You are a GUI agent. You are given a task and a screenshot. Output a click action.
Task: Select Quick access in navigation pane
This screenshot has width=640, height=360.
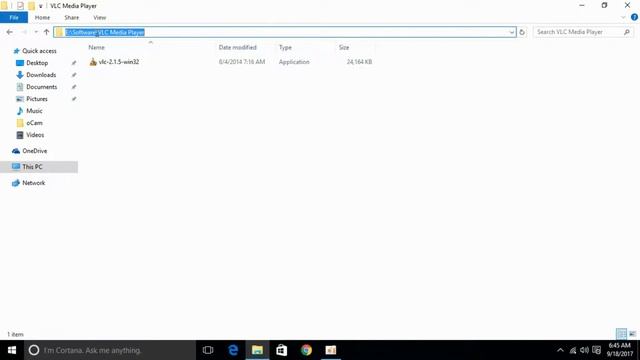tap(39, 51)
